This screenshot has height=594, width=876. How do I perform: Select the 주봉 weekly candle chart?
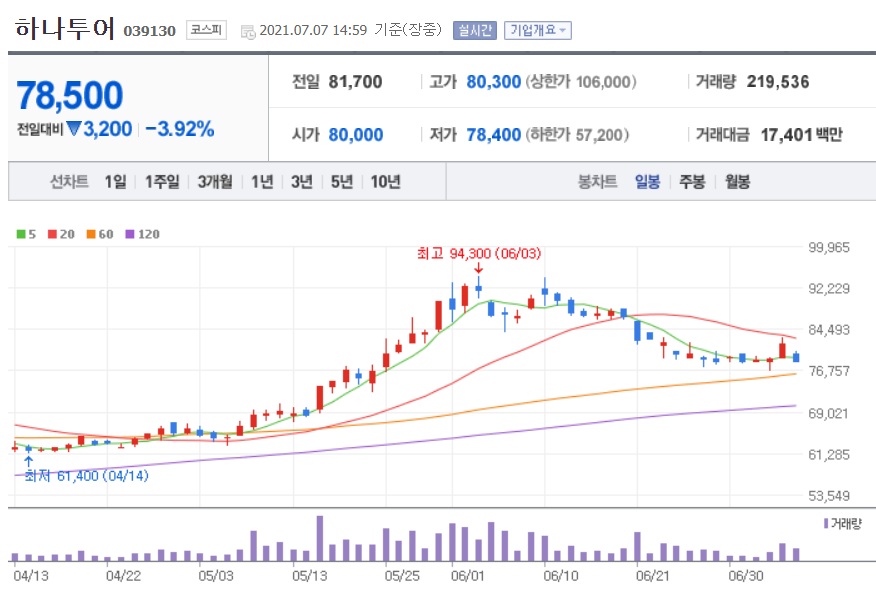(x=692, y=182)
